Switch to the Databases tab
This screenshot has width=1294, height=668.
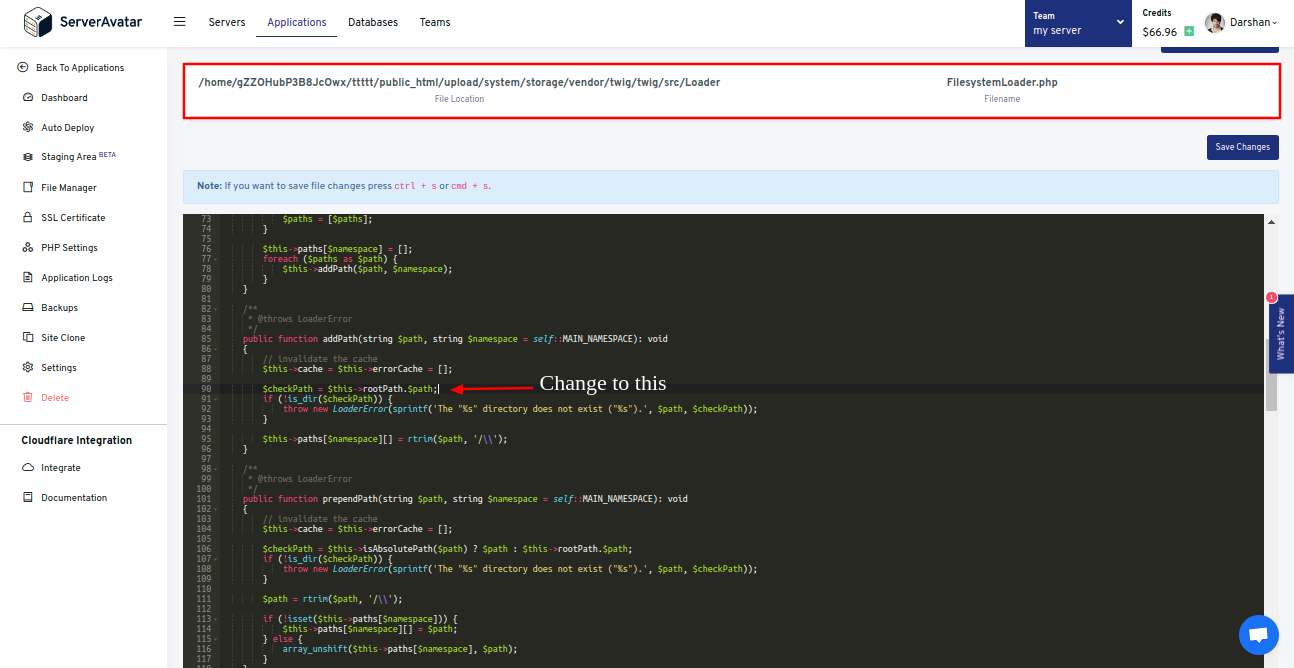[x=372, y=21]
